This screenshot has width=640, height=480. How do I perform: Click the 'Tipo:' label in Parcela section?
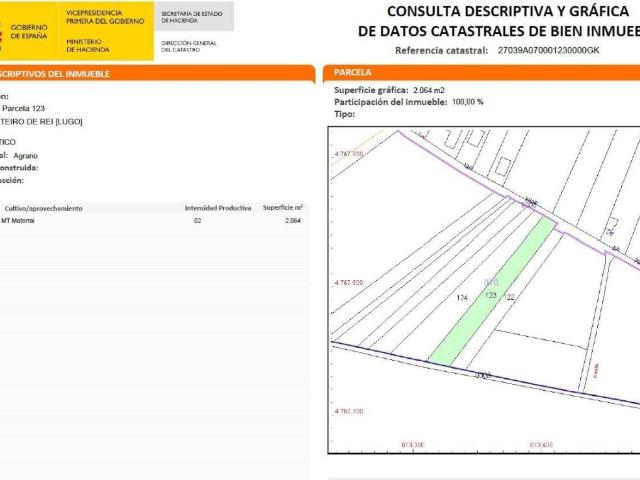click(x=344, y=114)
